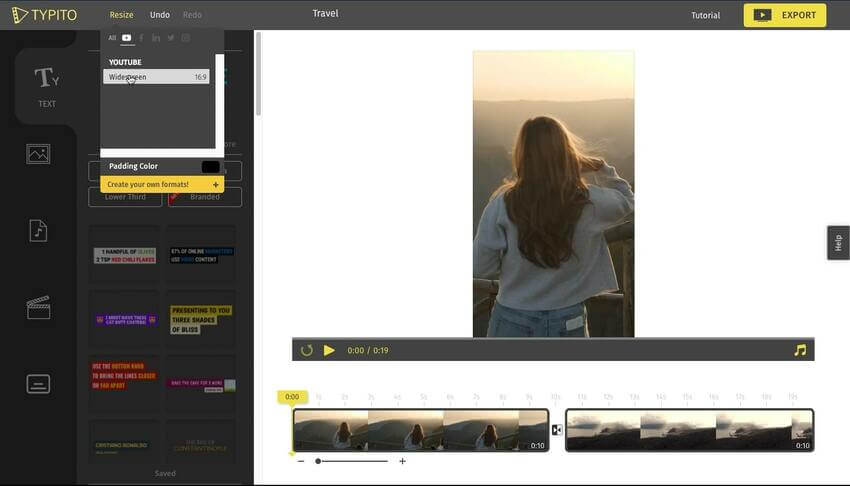This screenshot has height=486, width=850.
Task: Open the Tutorial link
Action: coord(705,15)
